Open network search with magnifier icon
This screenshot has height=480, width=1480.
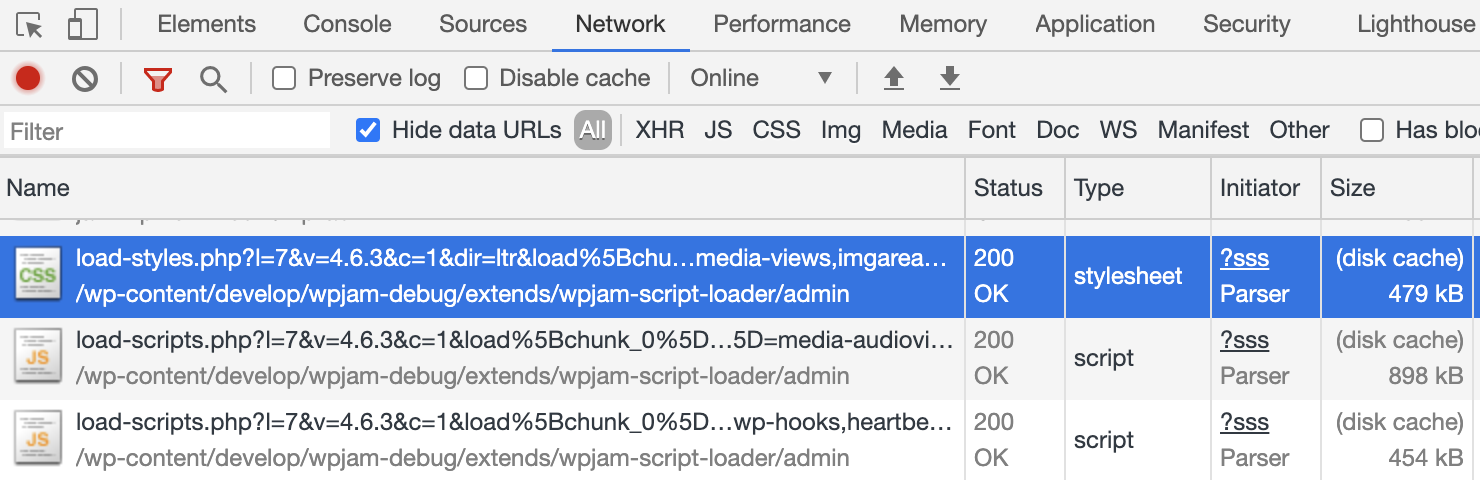(x=213, y=78)
